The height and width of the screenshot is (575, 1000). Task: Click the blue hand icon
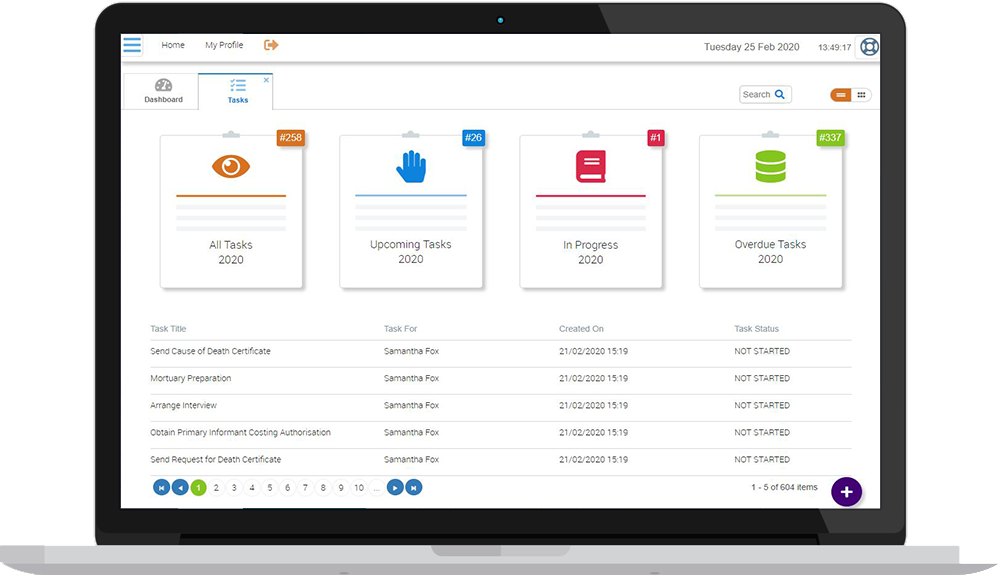pyautogui.click(x=411, y=166)
